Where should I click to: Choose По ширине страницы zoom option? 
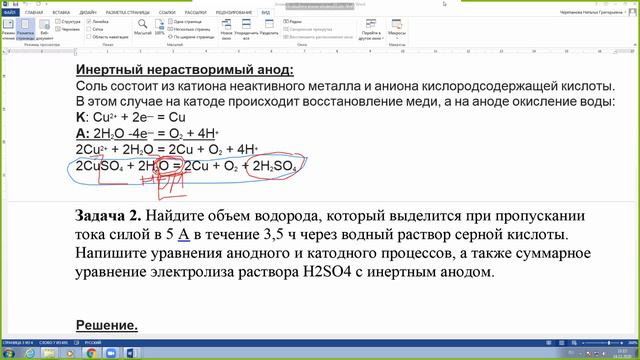191,37
